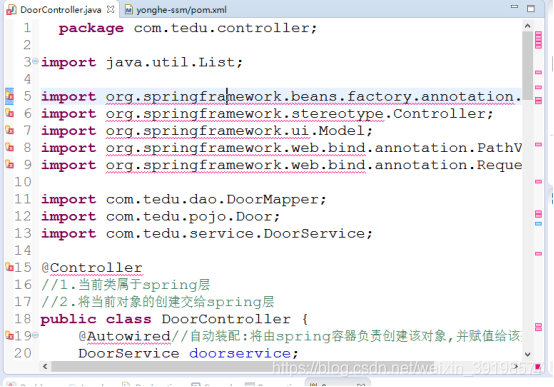554x387 pixels.
Task: Click the @Autowired annotation text
Action: point(125,336)
